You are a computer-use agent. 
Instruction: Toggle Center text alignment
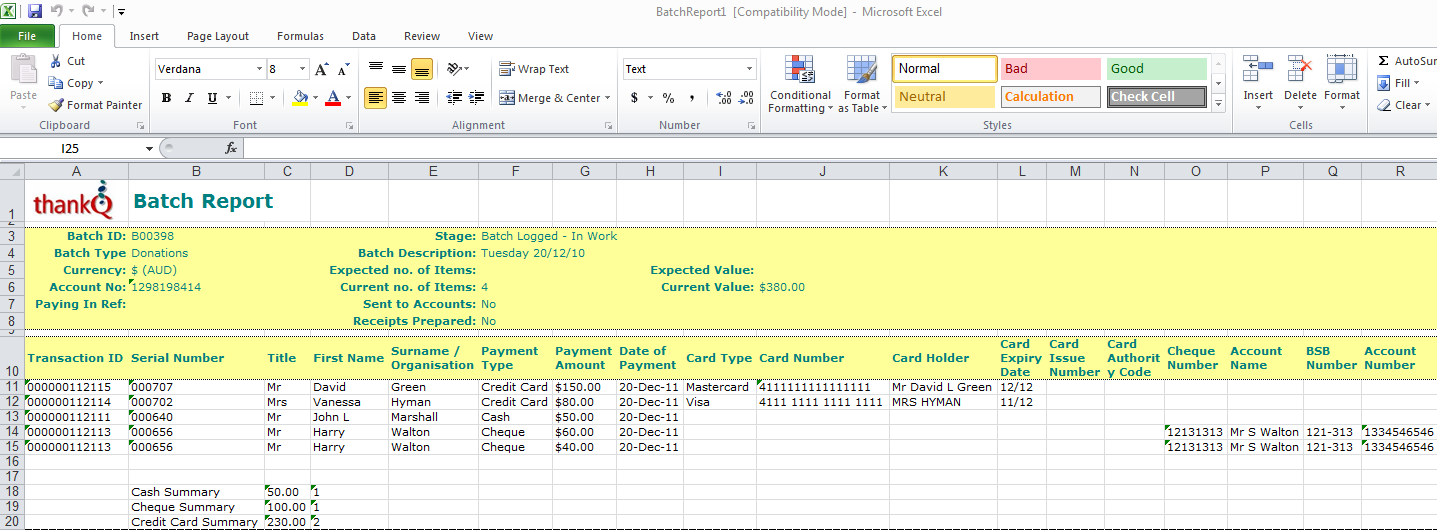point(399,98)
